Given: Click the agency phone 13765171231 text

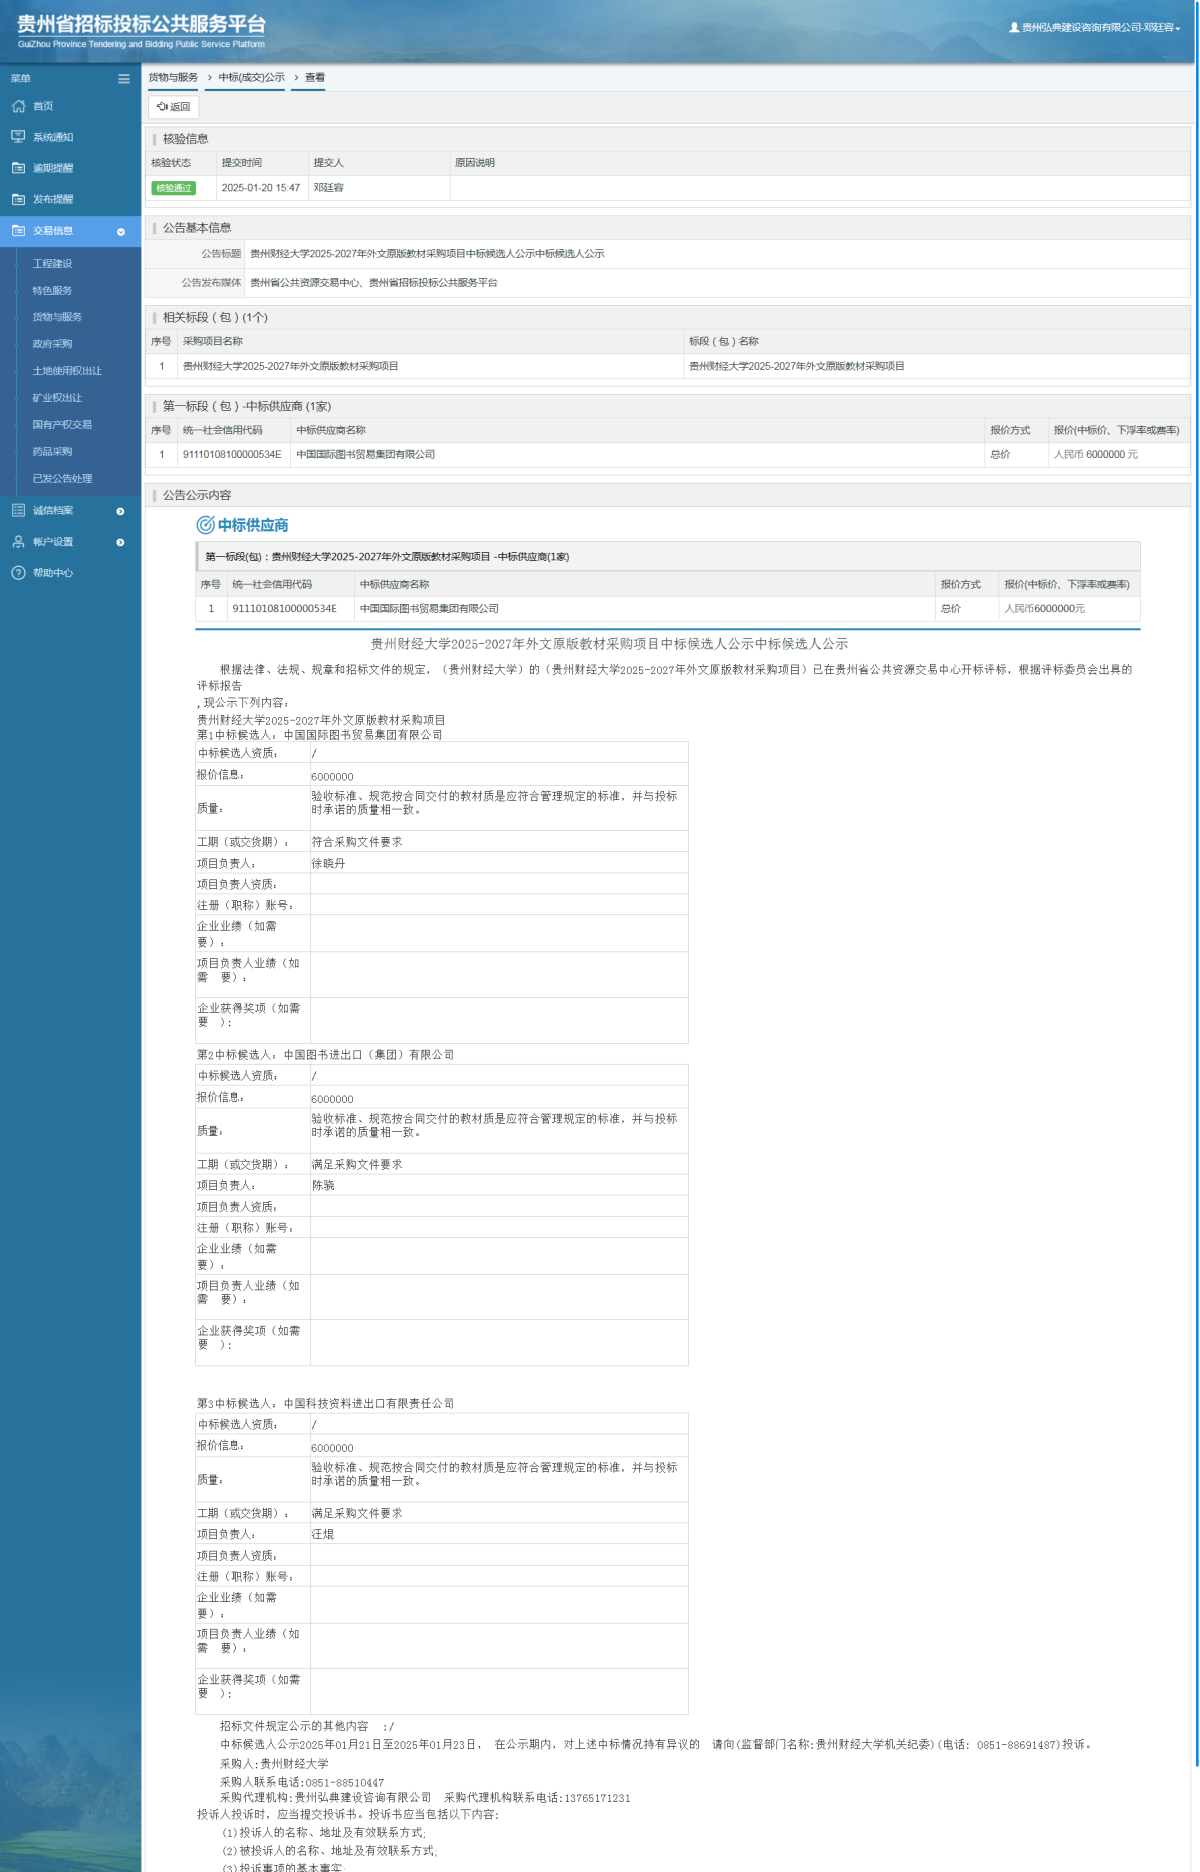Looking at the screenshot, I should (597, 1798).
